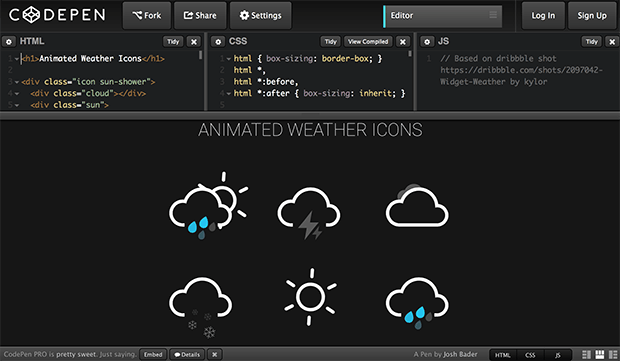Click the rainy cloud icon
This screenshot has width=620, height=361.
tap(417, 303)
